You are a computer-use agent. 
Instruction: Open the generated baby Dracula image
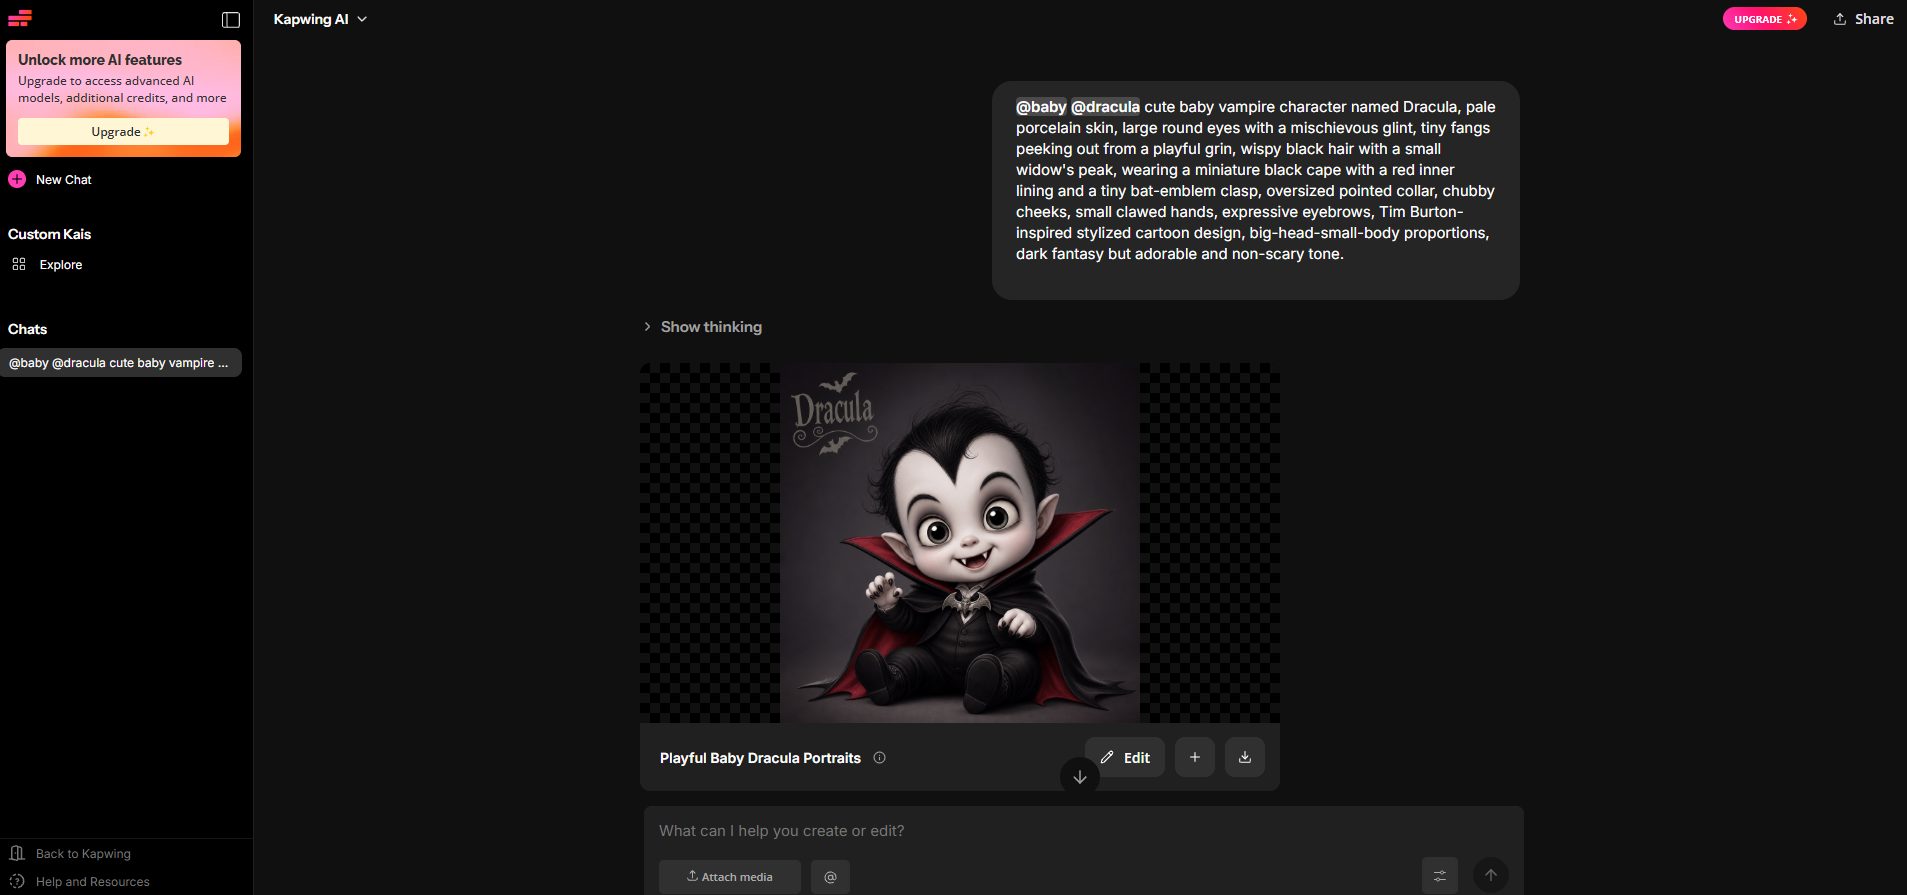pos(960,542)
